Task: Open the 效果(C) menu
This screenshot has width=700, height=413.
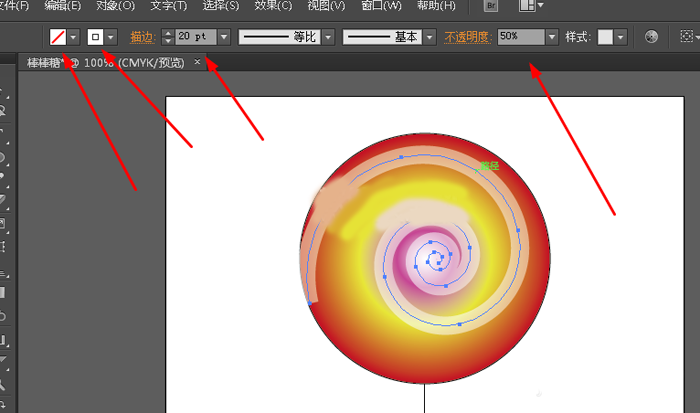Action: [273, 6]
